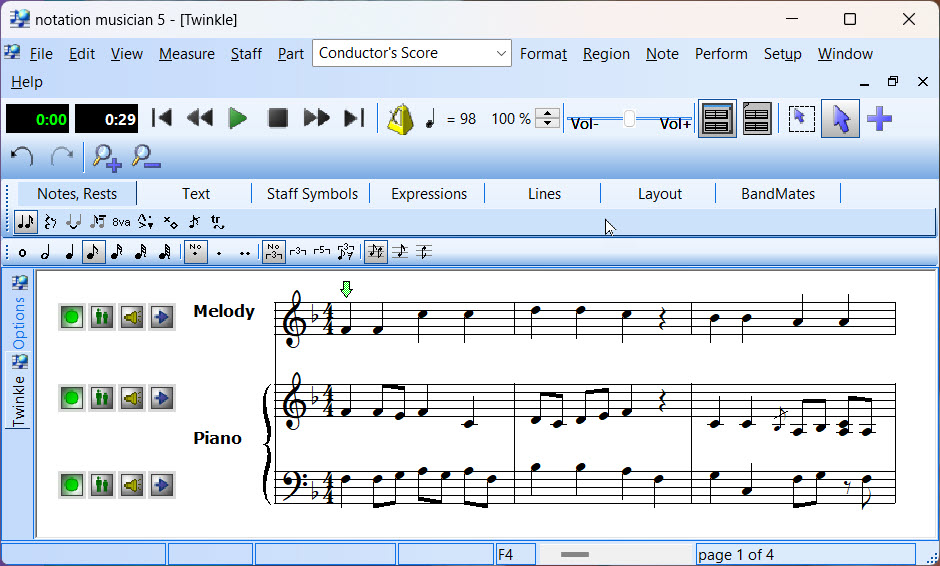This screenshot has height=566, width=940.
Task: Decrease tempo percentage with down arrow
Action: tap(547, 124)
